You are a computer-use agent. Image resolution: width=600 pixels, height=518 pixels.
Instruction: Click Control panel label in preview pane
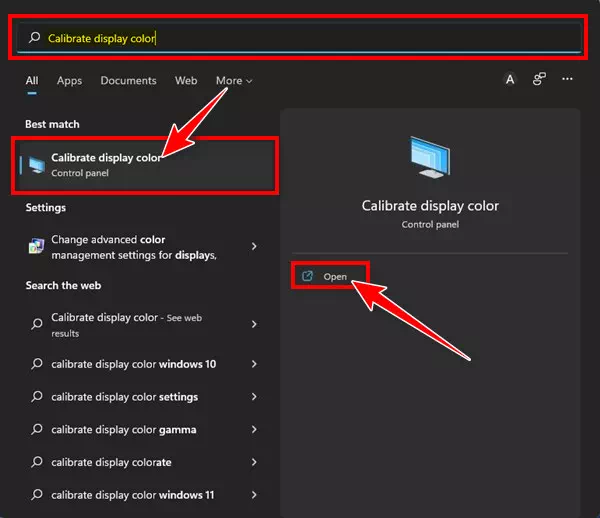tap(430, 225)
